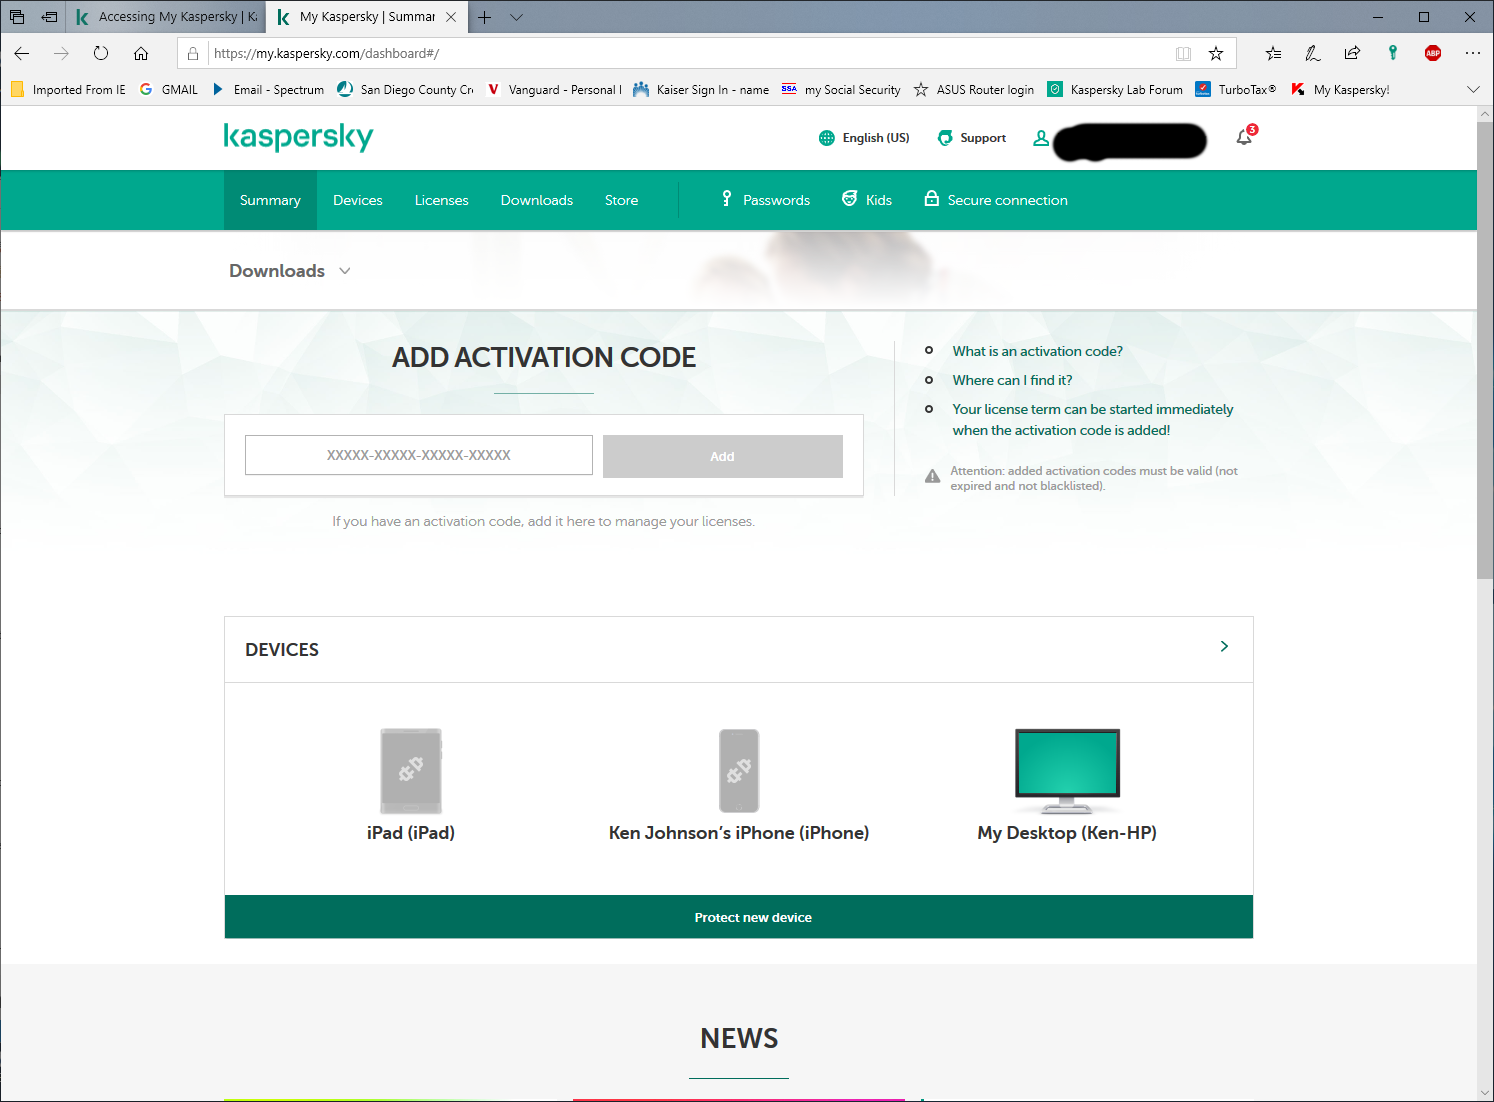Open the notifications bell icon
The height and width of the screenshot is (1102, 1494).
1244,138
